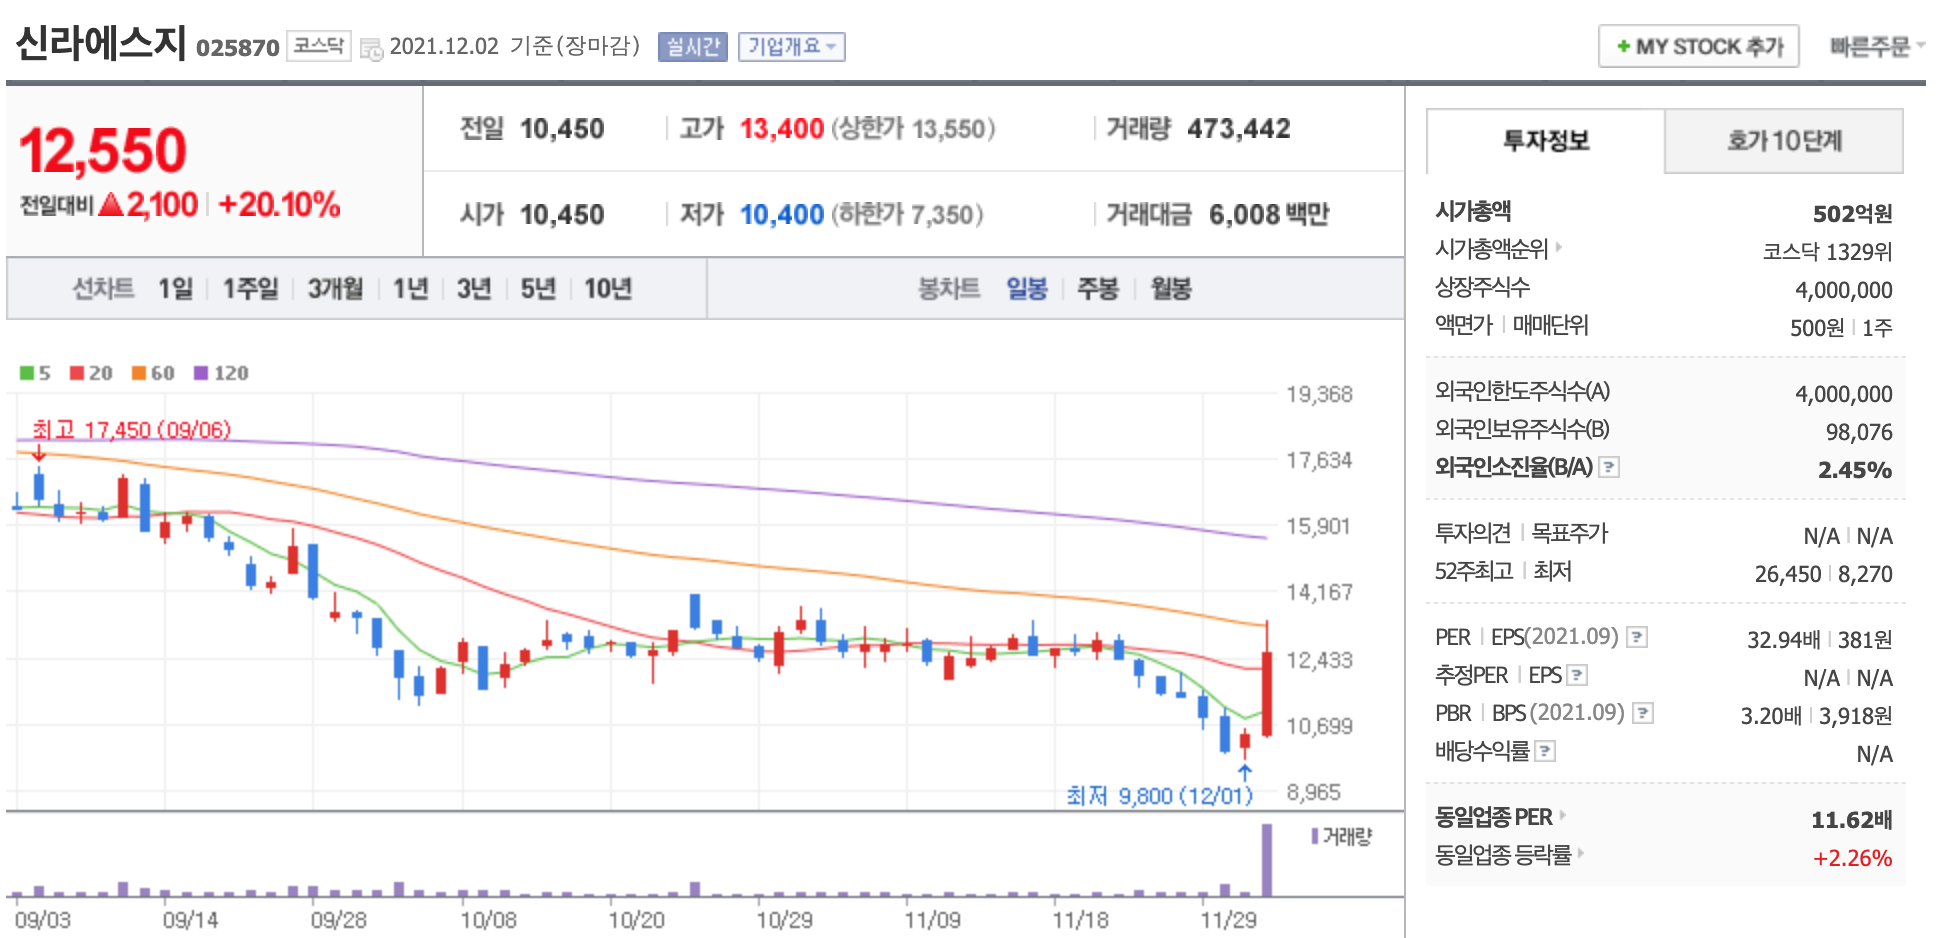Select the 5년 line chart period
The width and height of the screenshot is (1938, 938).
pyautogui.click(x=538, y=289)
